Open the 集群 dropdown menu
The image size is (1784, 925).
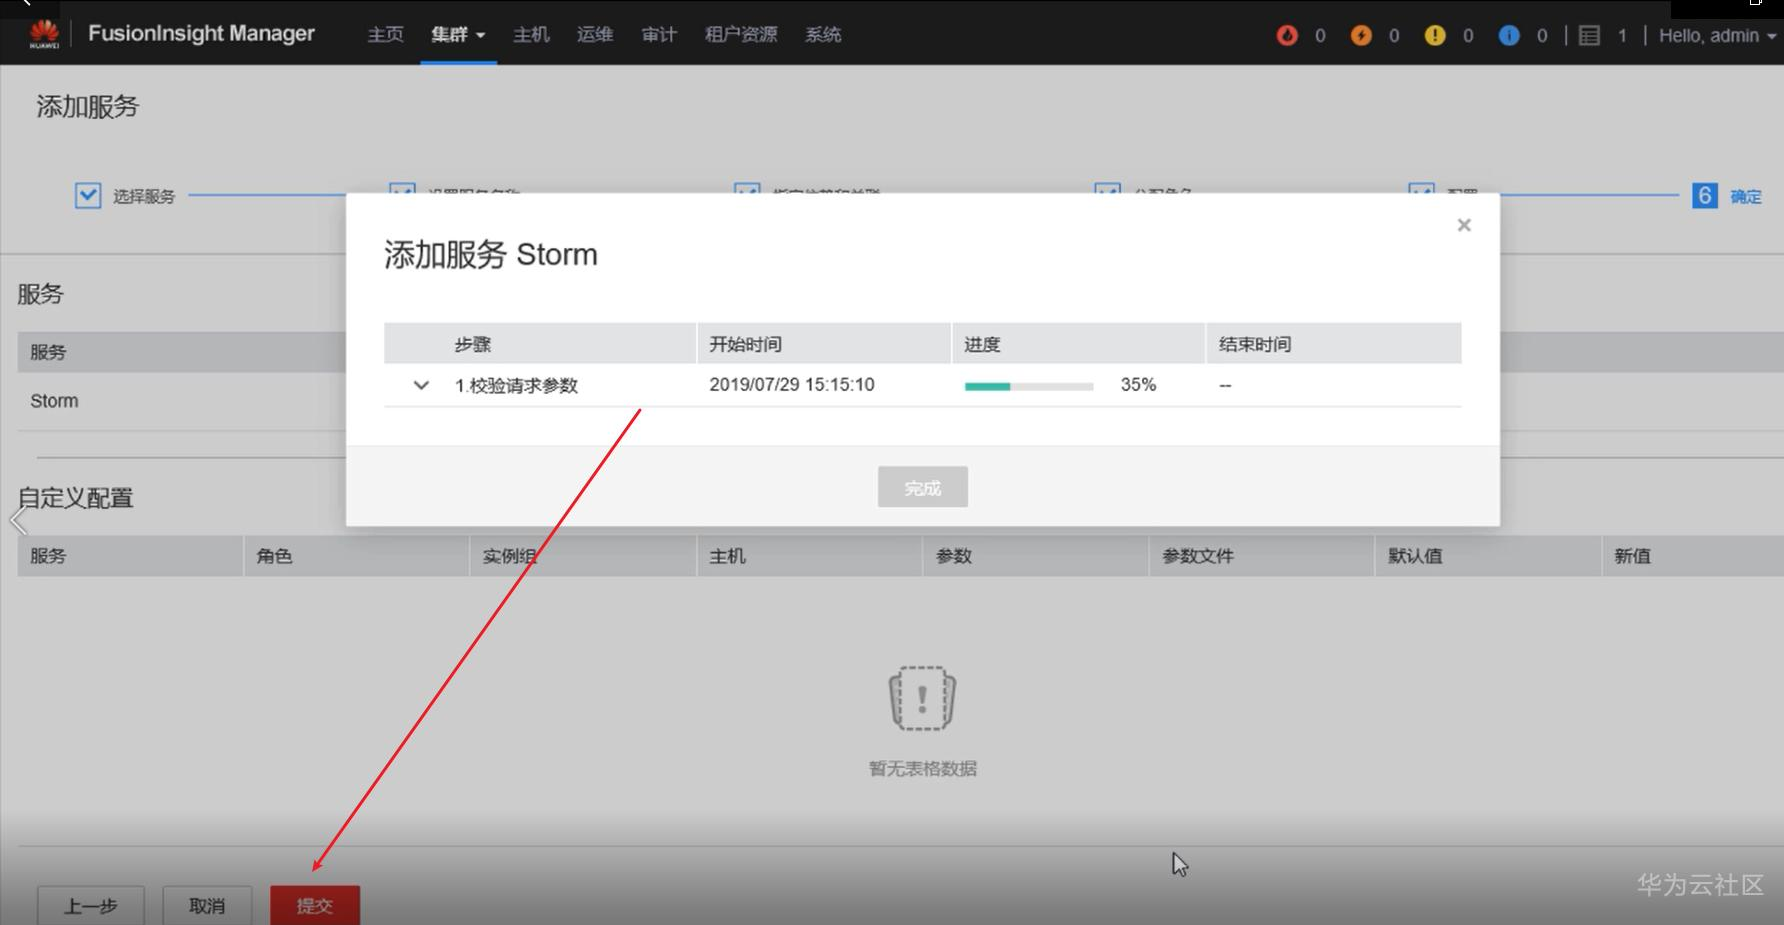pos(458,35)
